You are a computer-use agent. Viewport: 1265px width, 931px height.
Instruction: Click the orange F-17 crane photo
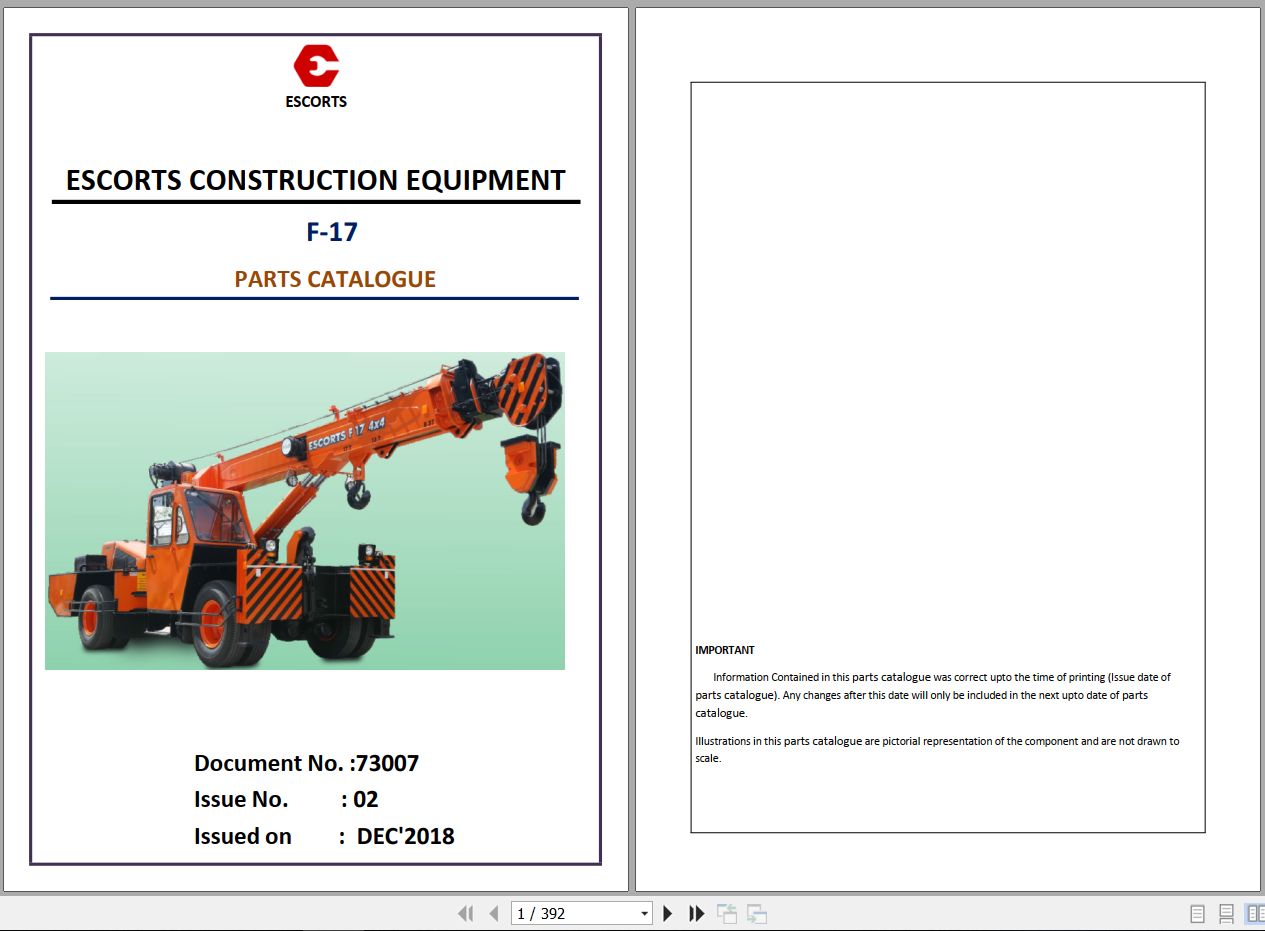click(x=305, y=510)
